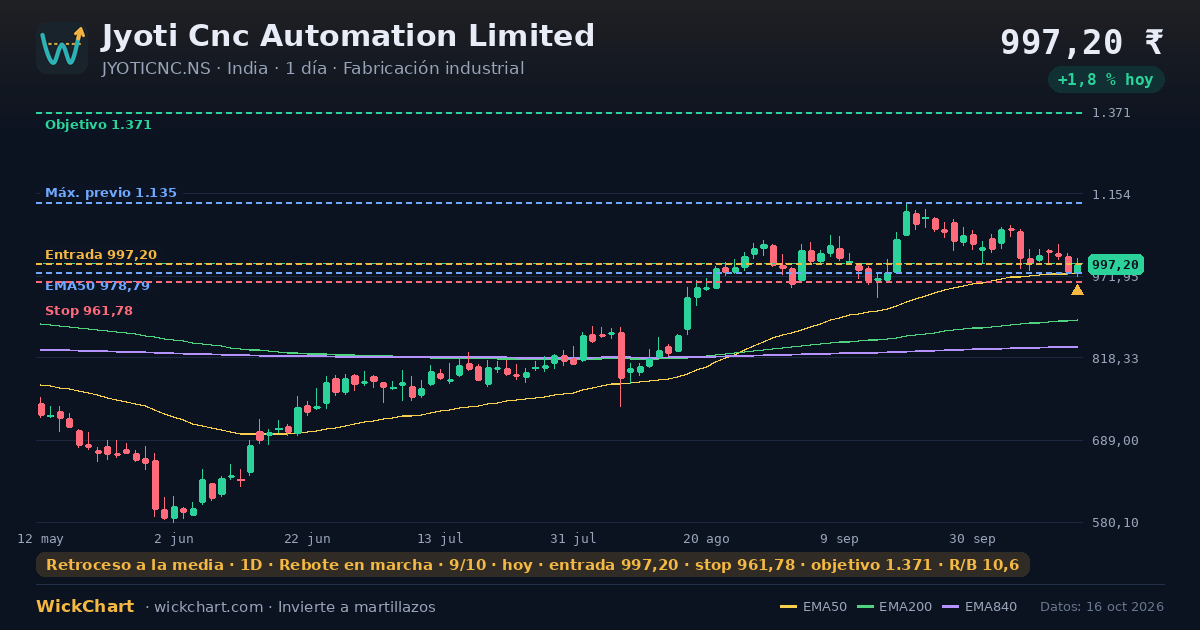Click the WickChart brand name in the footer

point(85,607)
